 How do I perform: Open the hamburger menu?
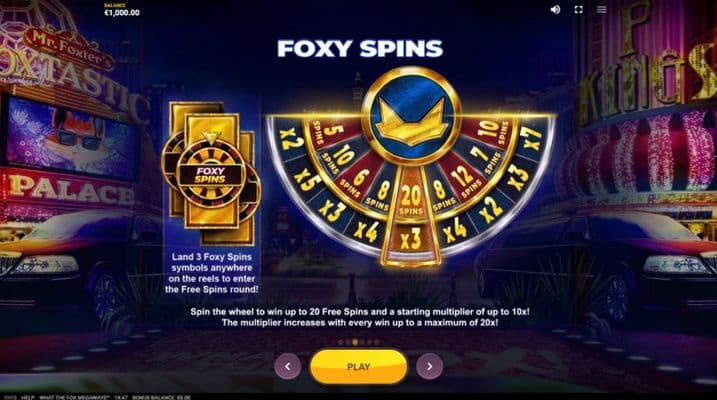coord(601,10)
